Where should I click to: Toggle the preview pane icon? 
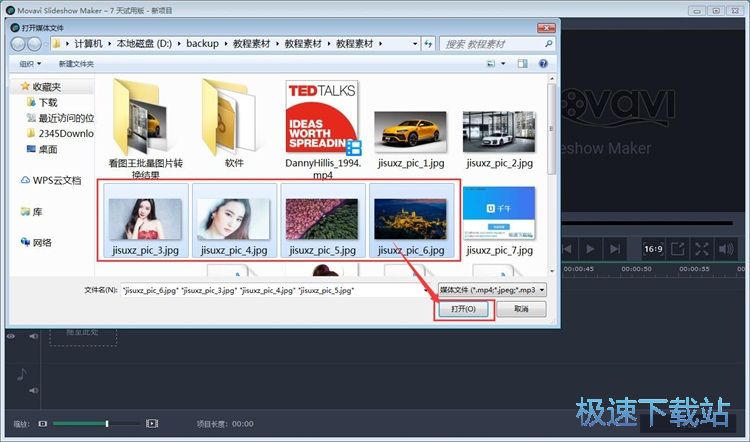pyautogui.click(x=522, y=64)
